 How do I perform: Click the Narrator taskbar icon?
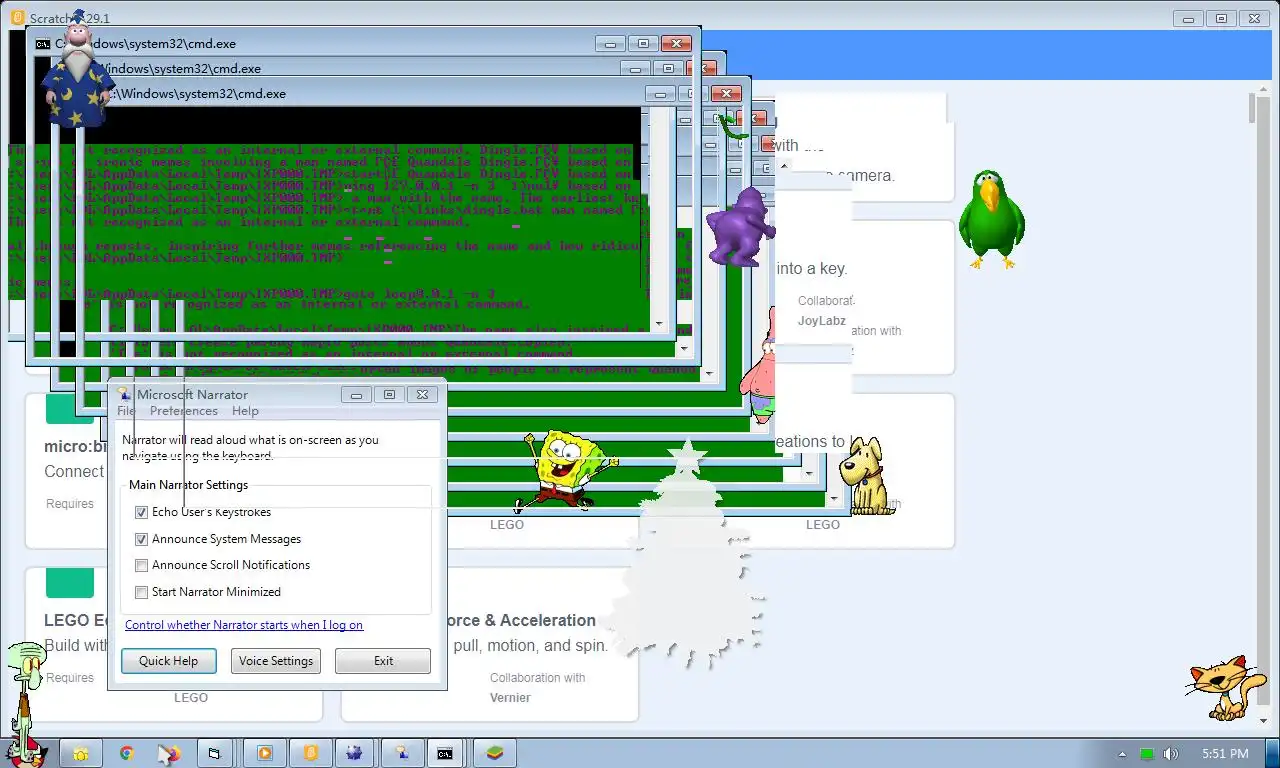(x=402, y=754)
